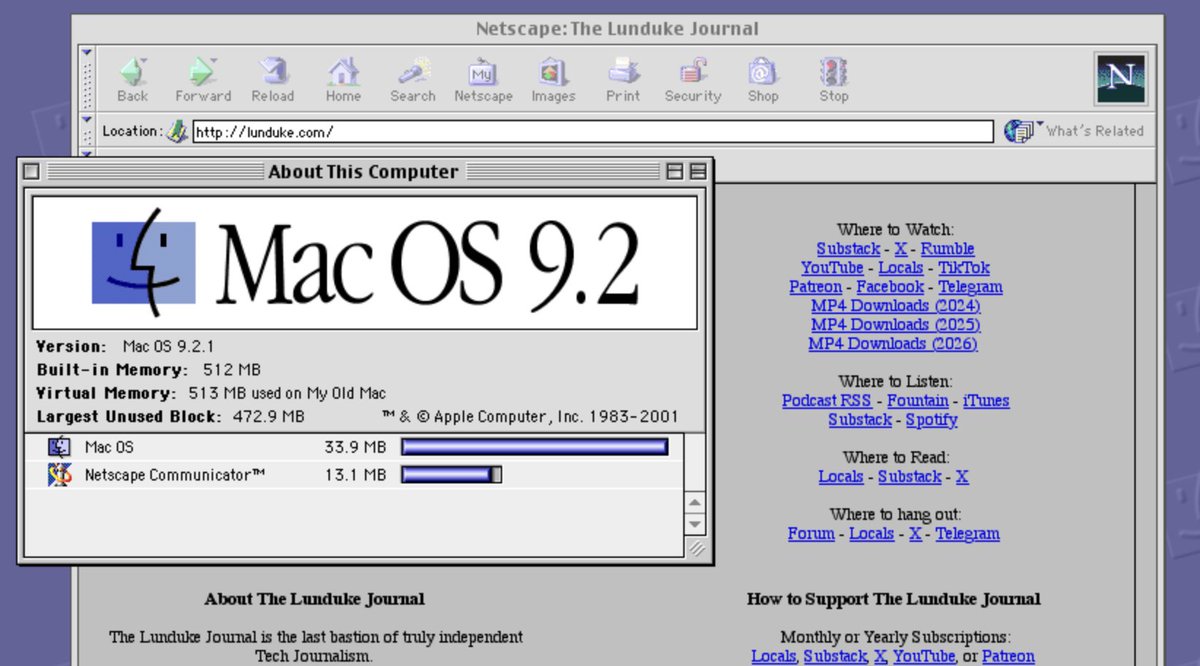Viewport: 1200px width, 666px height.
Task: Open the Podcast RSS link
Action: point(827,401)
